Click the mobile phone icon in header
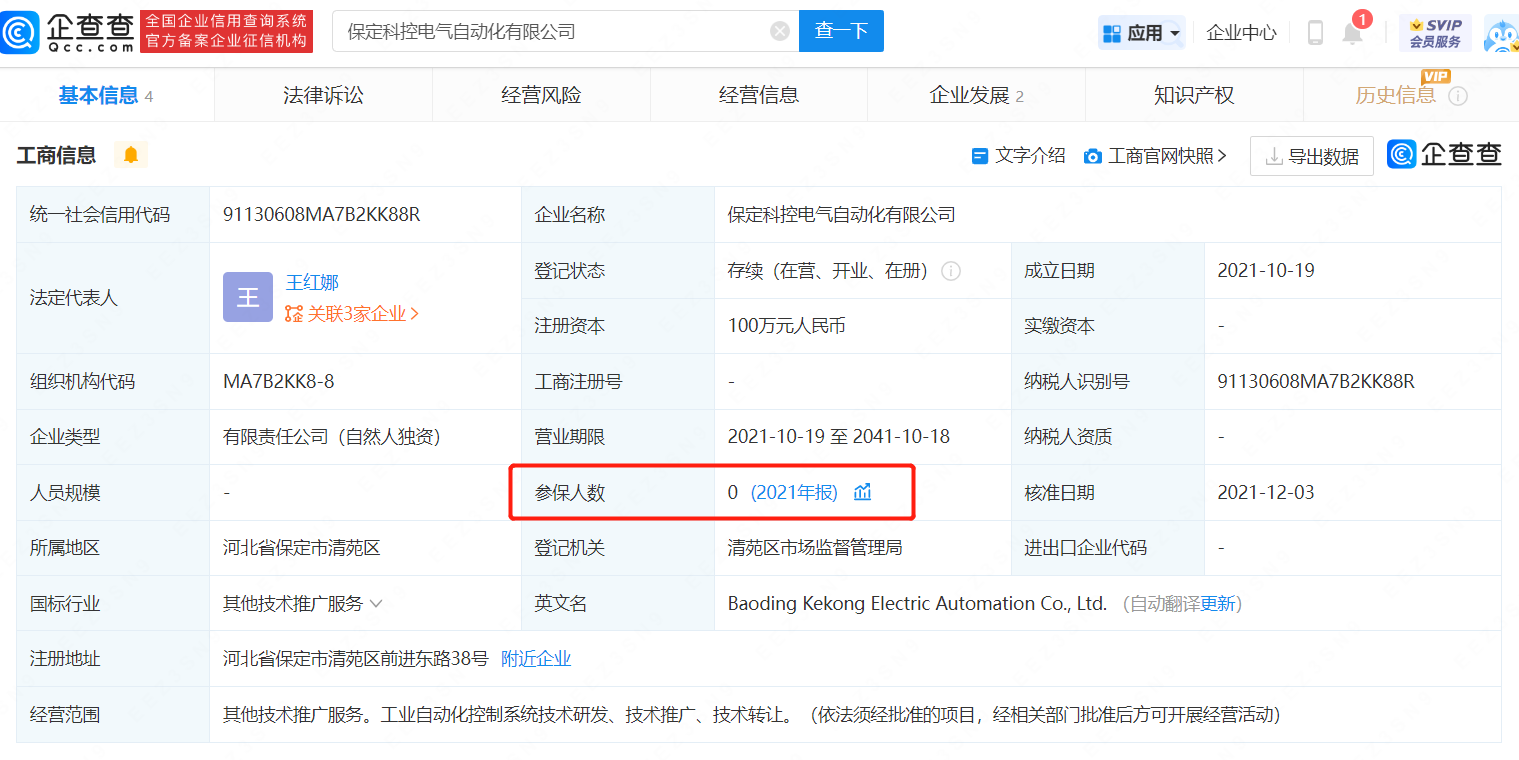This screenshot has height=760, width=1519. point(1315,33)
